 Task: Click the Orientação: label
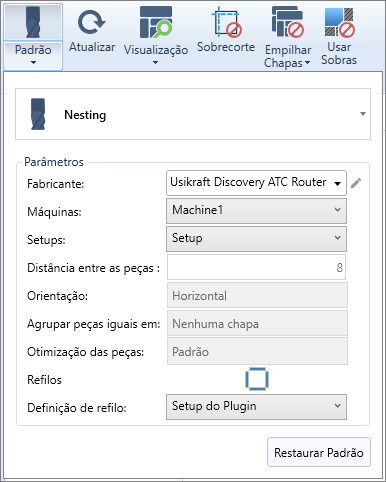click(57, 296)
